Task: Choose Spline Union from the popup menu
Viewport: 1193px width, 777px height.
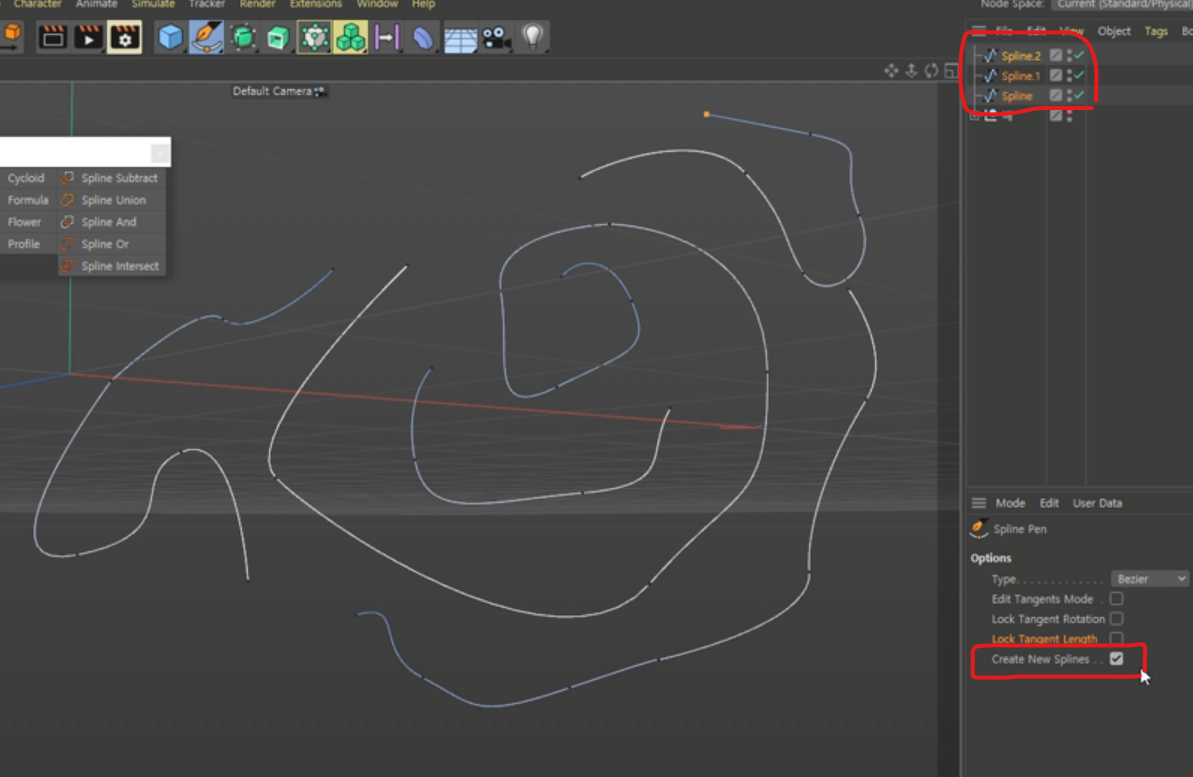Action: tap(113, 199)
